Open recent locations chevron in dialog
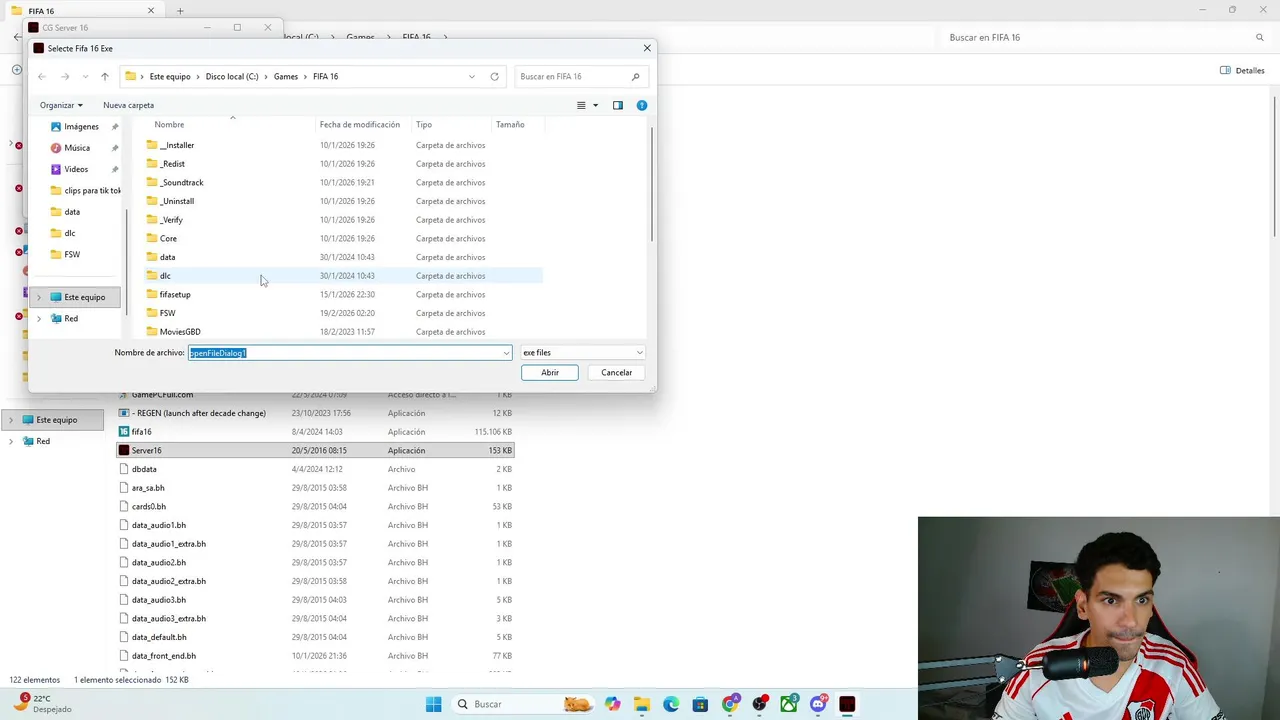 click(84, 76)
